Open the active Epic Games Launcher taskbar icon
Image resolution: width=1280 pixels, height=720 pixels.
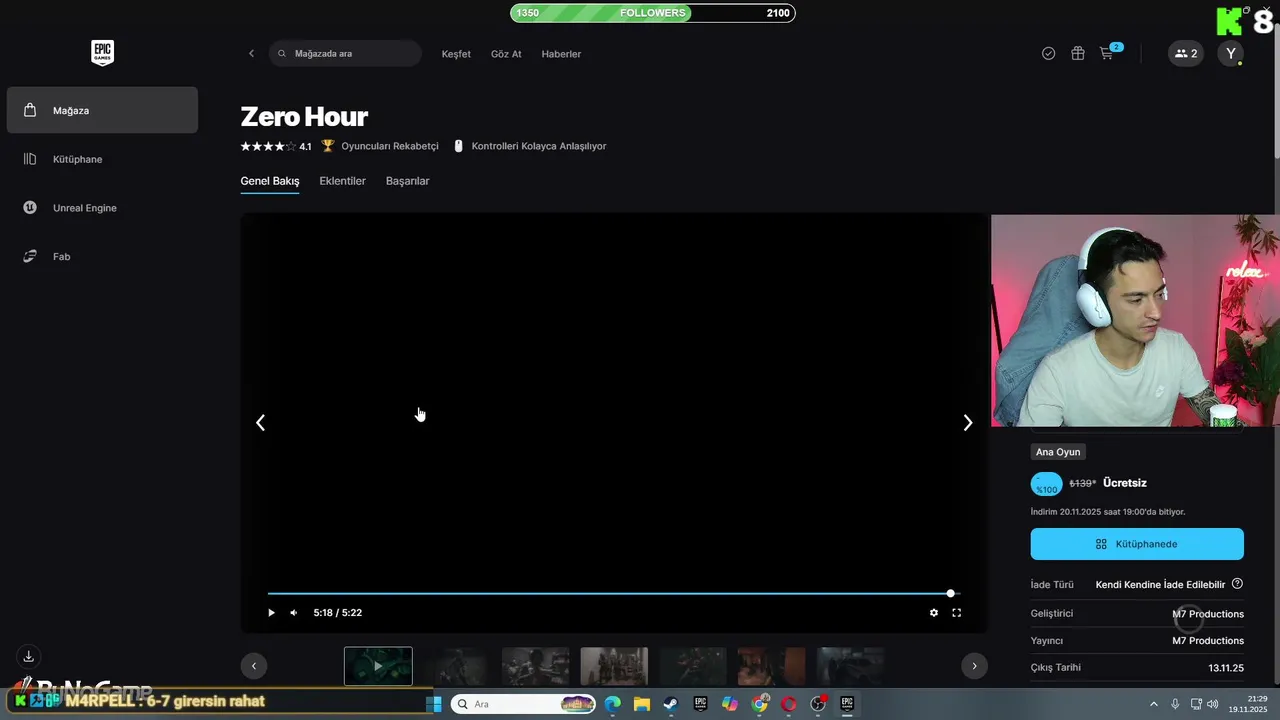tap(847, 704)
